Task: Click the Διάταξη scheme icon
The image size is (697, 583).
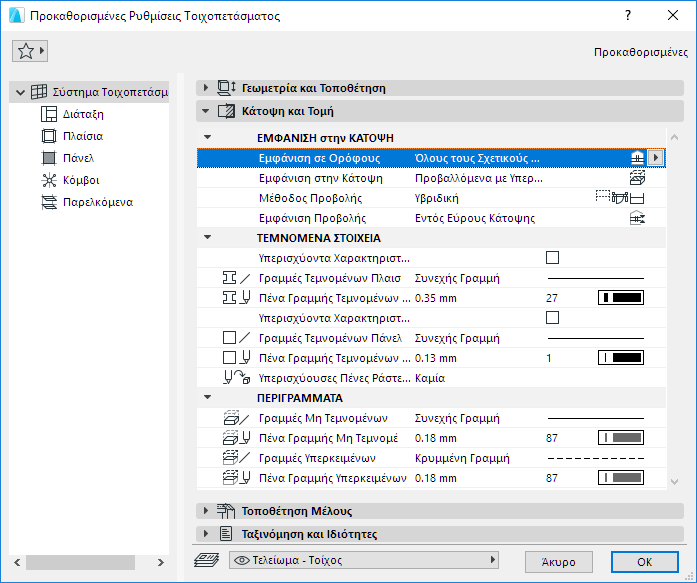Action: (x=49, y=114)
